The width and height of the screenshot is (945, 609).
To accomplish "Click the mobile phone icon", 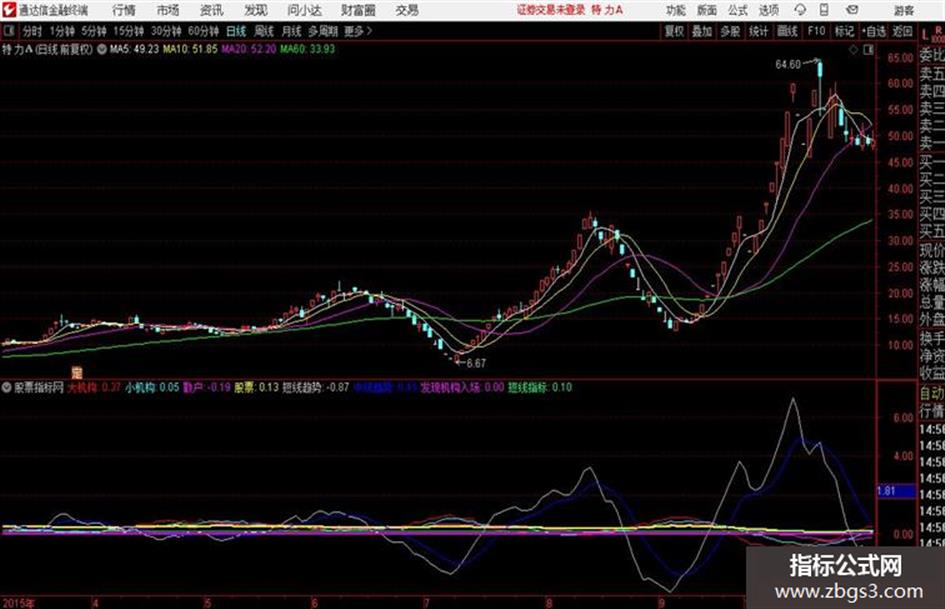I will pos(824,10).
